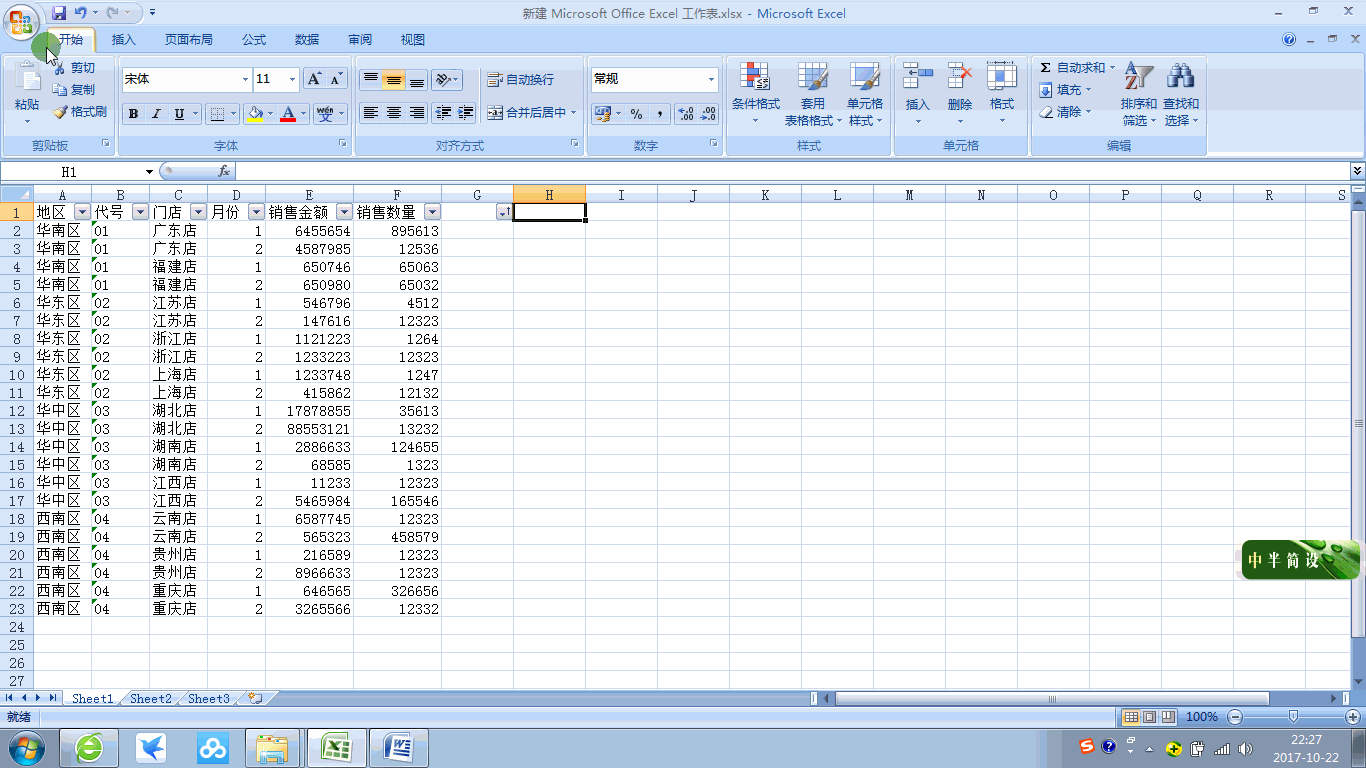
Task: Toggle align text left
Action: click(x=370, y=113)
